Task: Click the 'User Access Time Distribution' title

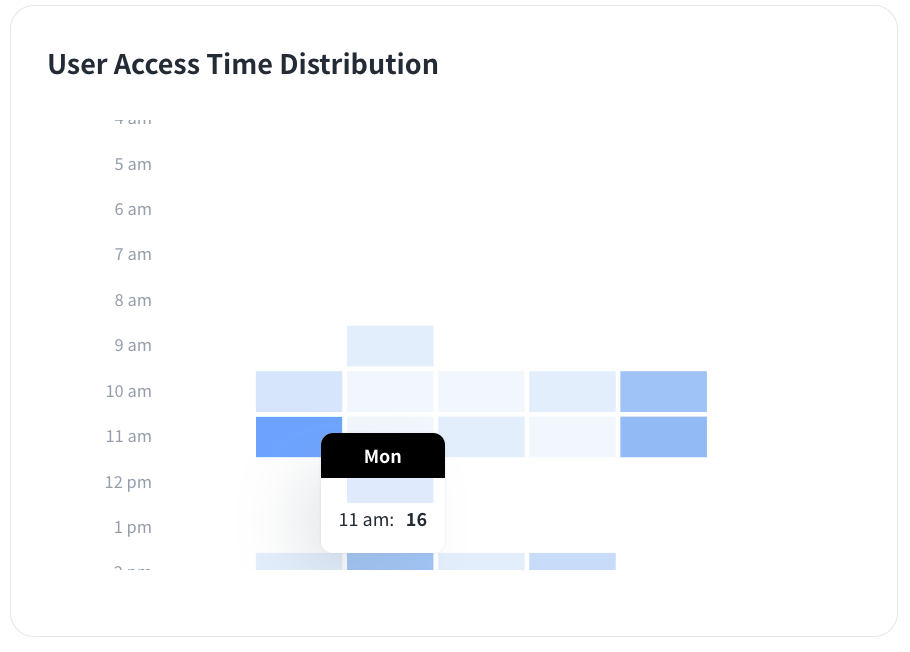Action: tap(243, 64)
